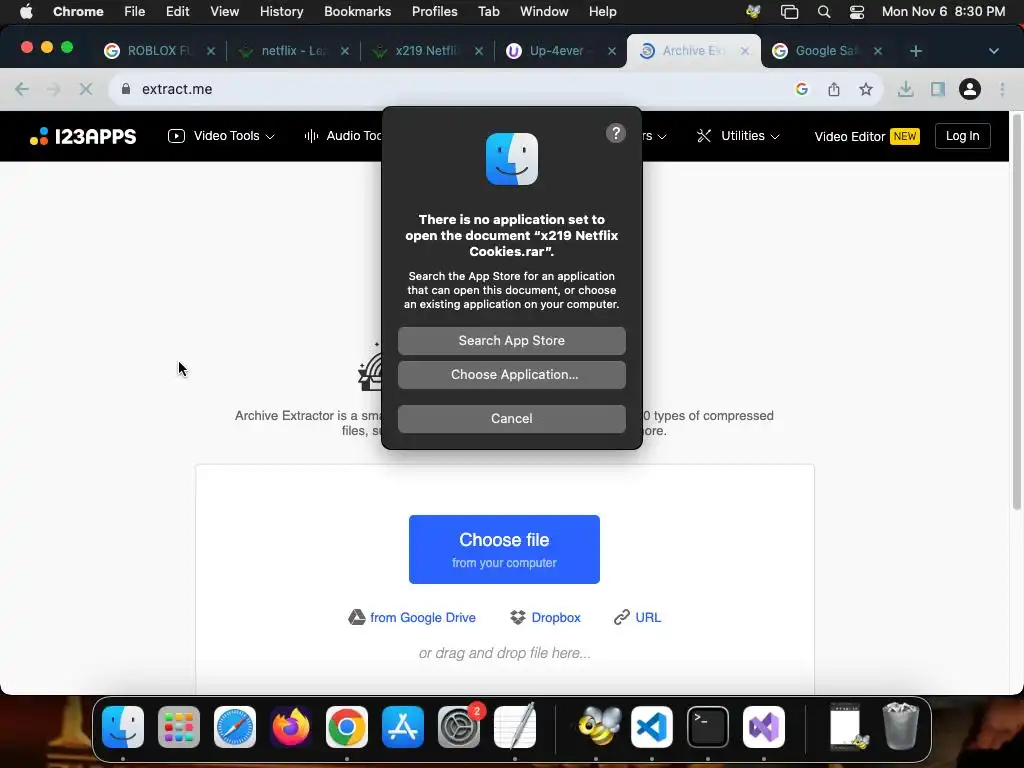Click the Google icon in the address bar
1024x768 pixels.
click(802, 89)
